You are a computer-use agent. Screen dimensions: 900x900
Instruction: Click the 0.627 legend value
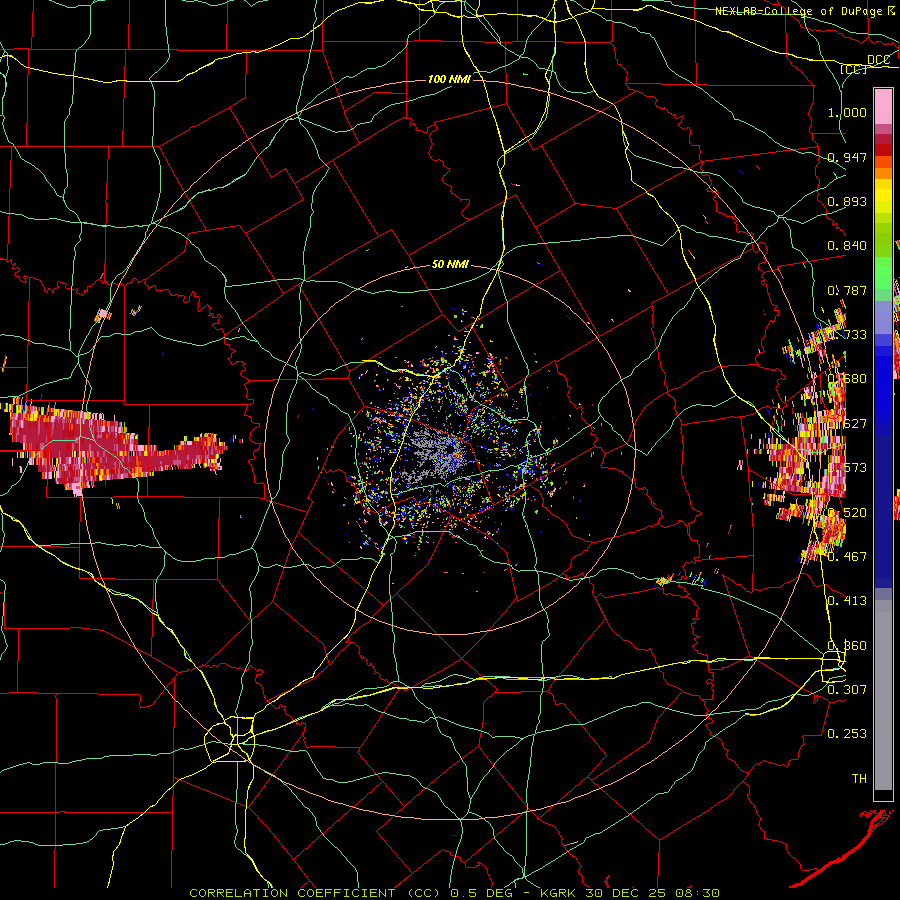(x=847, y=424)
